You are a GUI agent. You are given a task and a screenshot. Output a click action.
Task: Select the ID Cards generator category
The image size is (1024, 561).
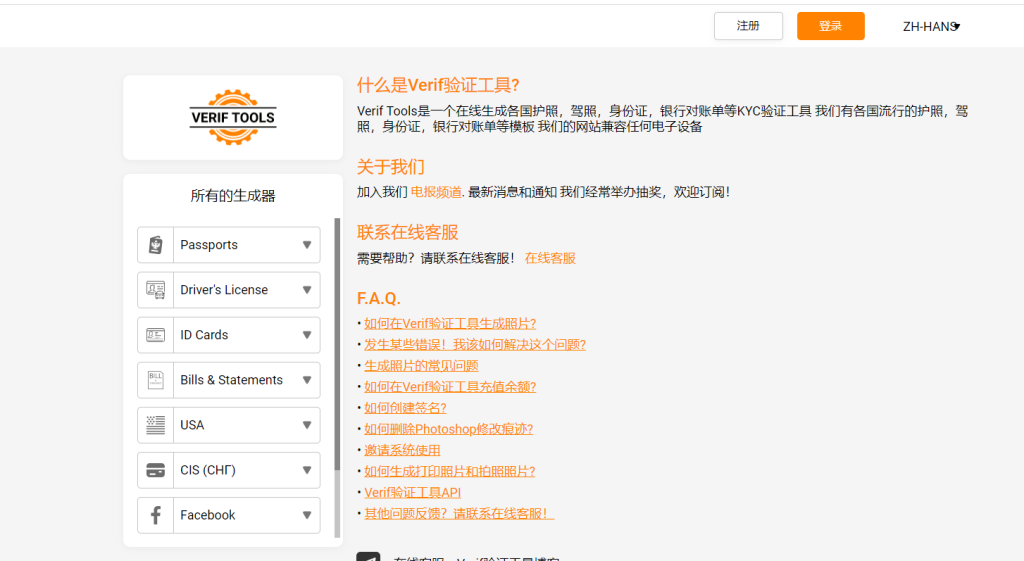(x=229, y=335)
